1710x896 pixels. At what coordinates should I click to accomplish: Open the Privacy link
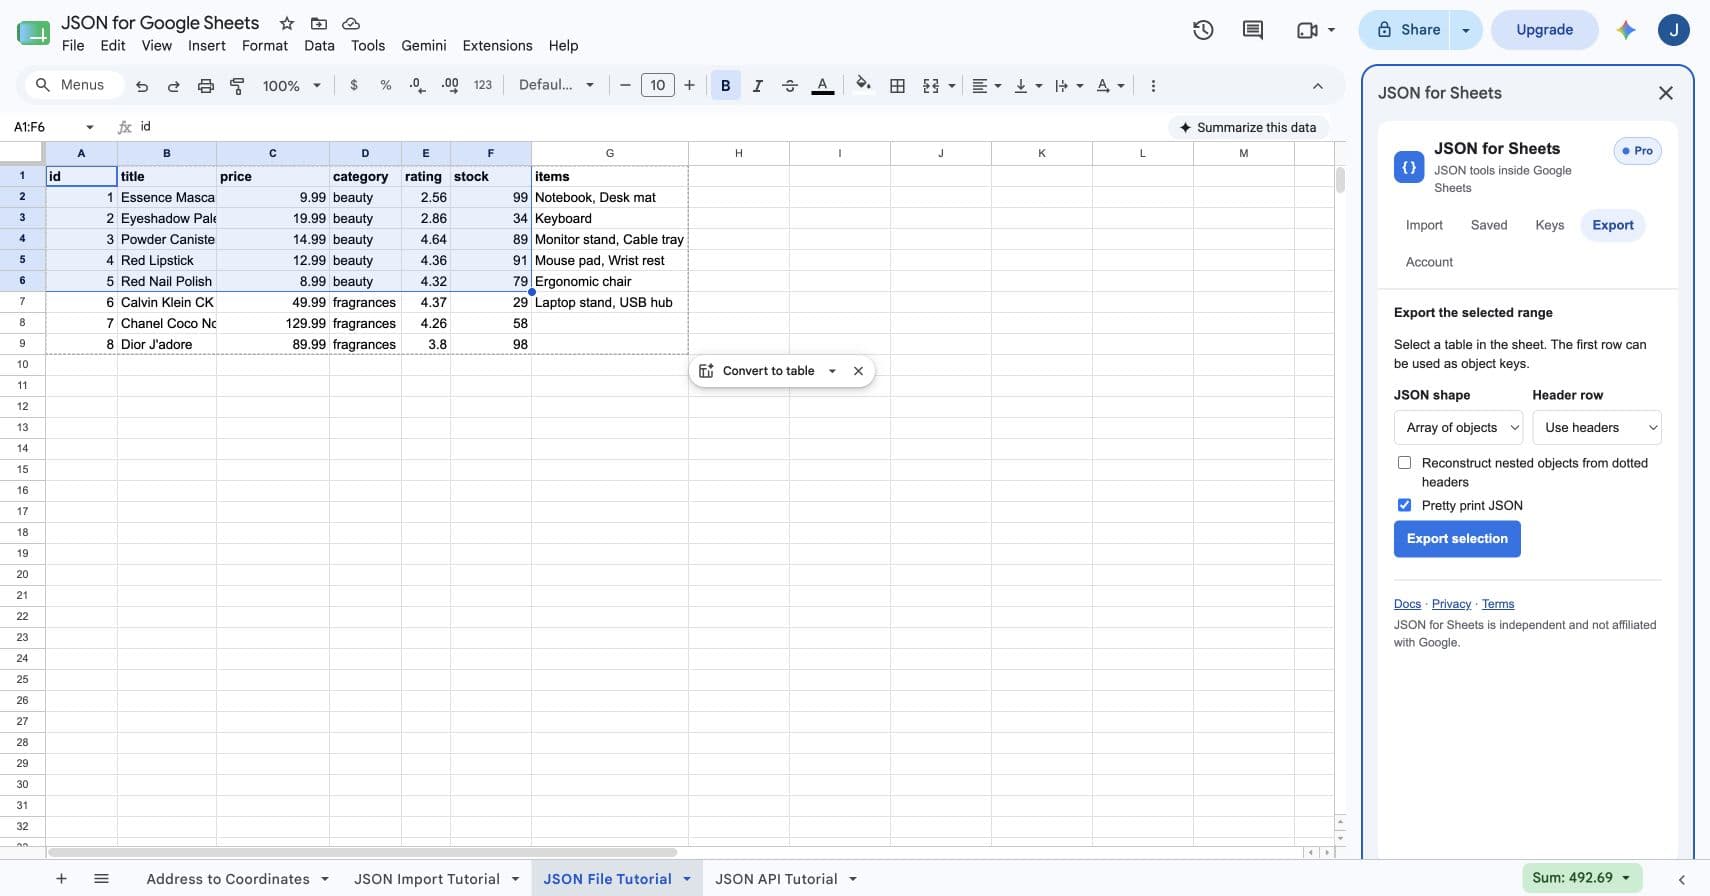tap(1451, 604)
